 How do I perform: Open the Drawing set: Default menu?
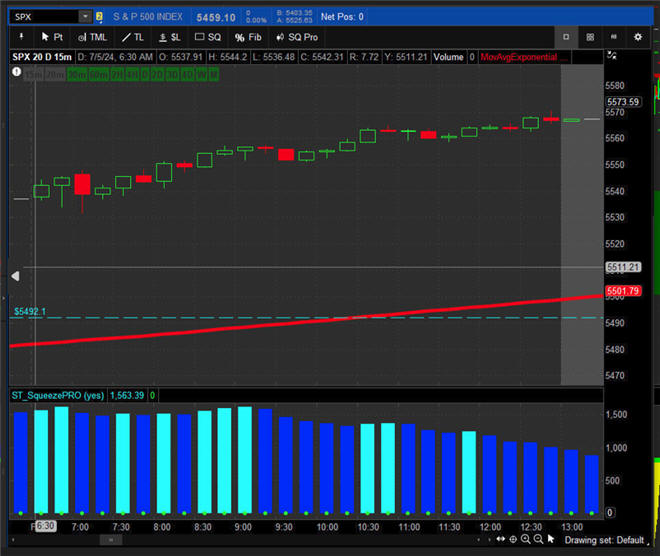point(605,540)
